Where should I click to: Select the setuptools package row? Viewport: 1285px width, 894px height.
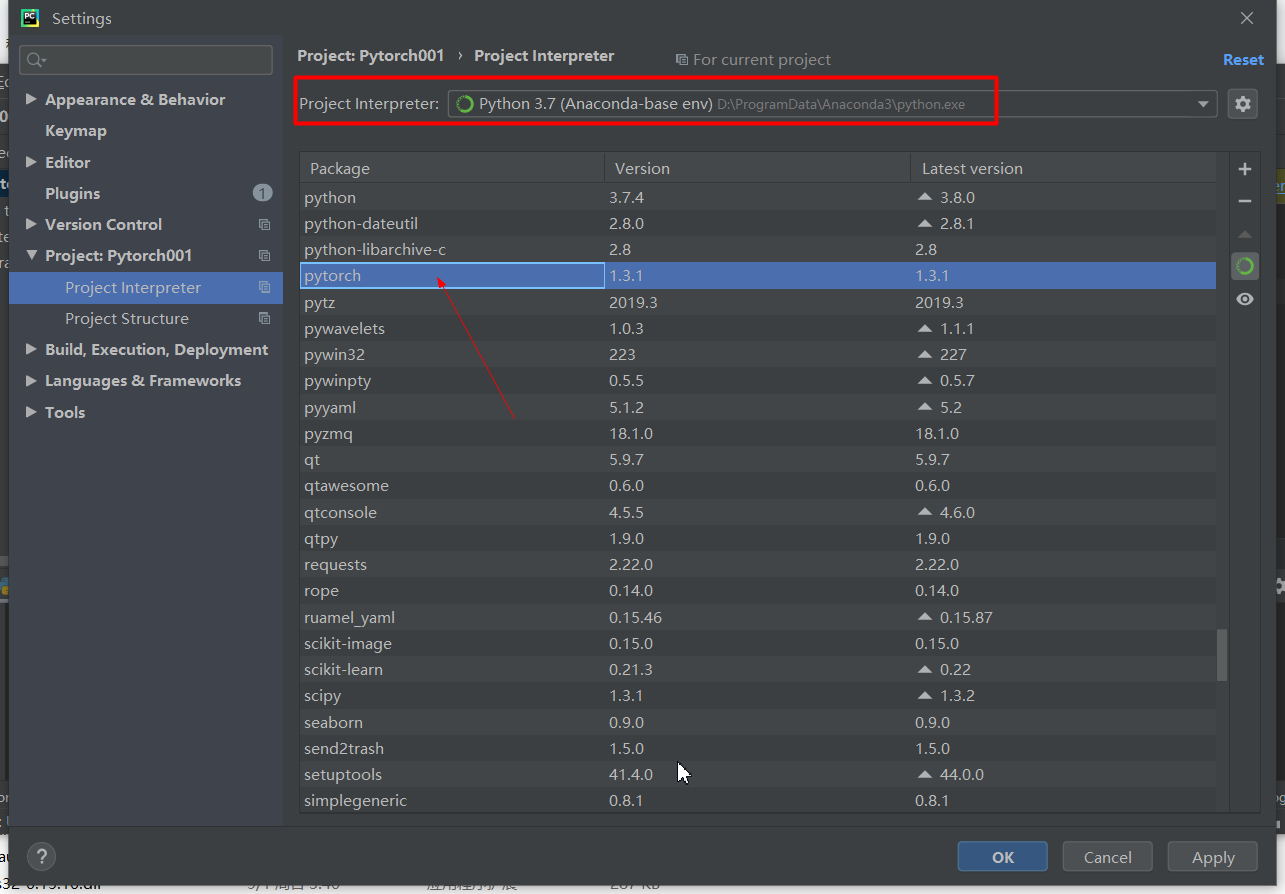758,774
